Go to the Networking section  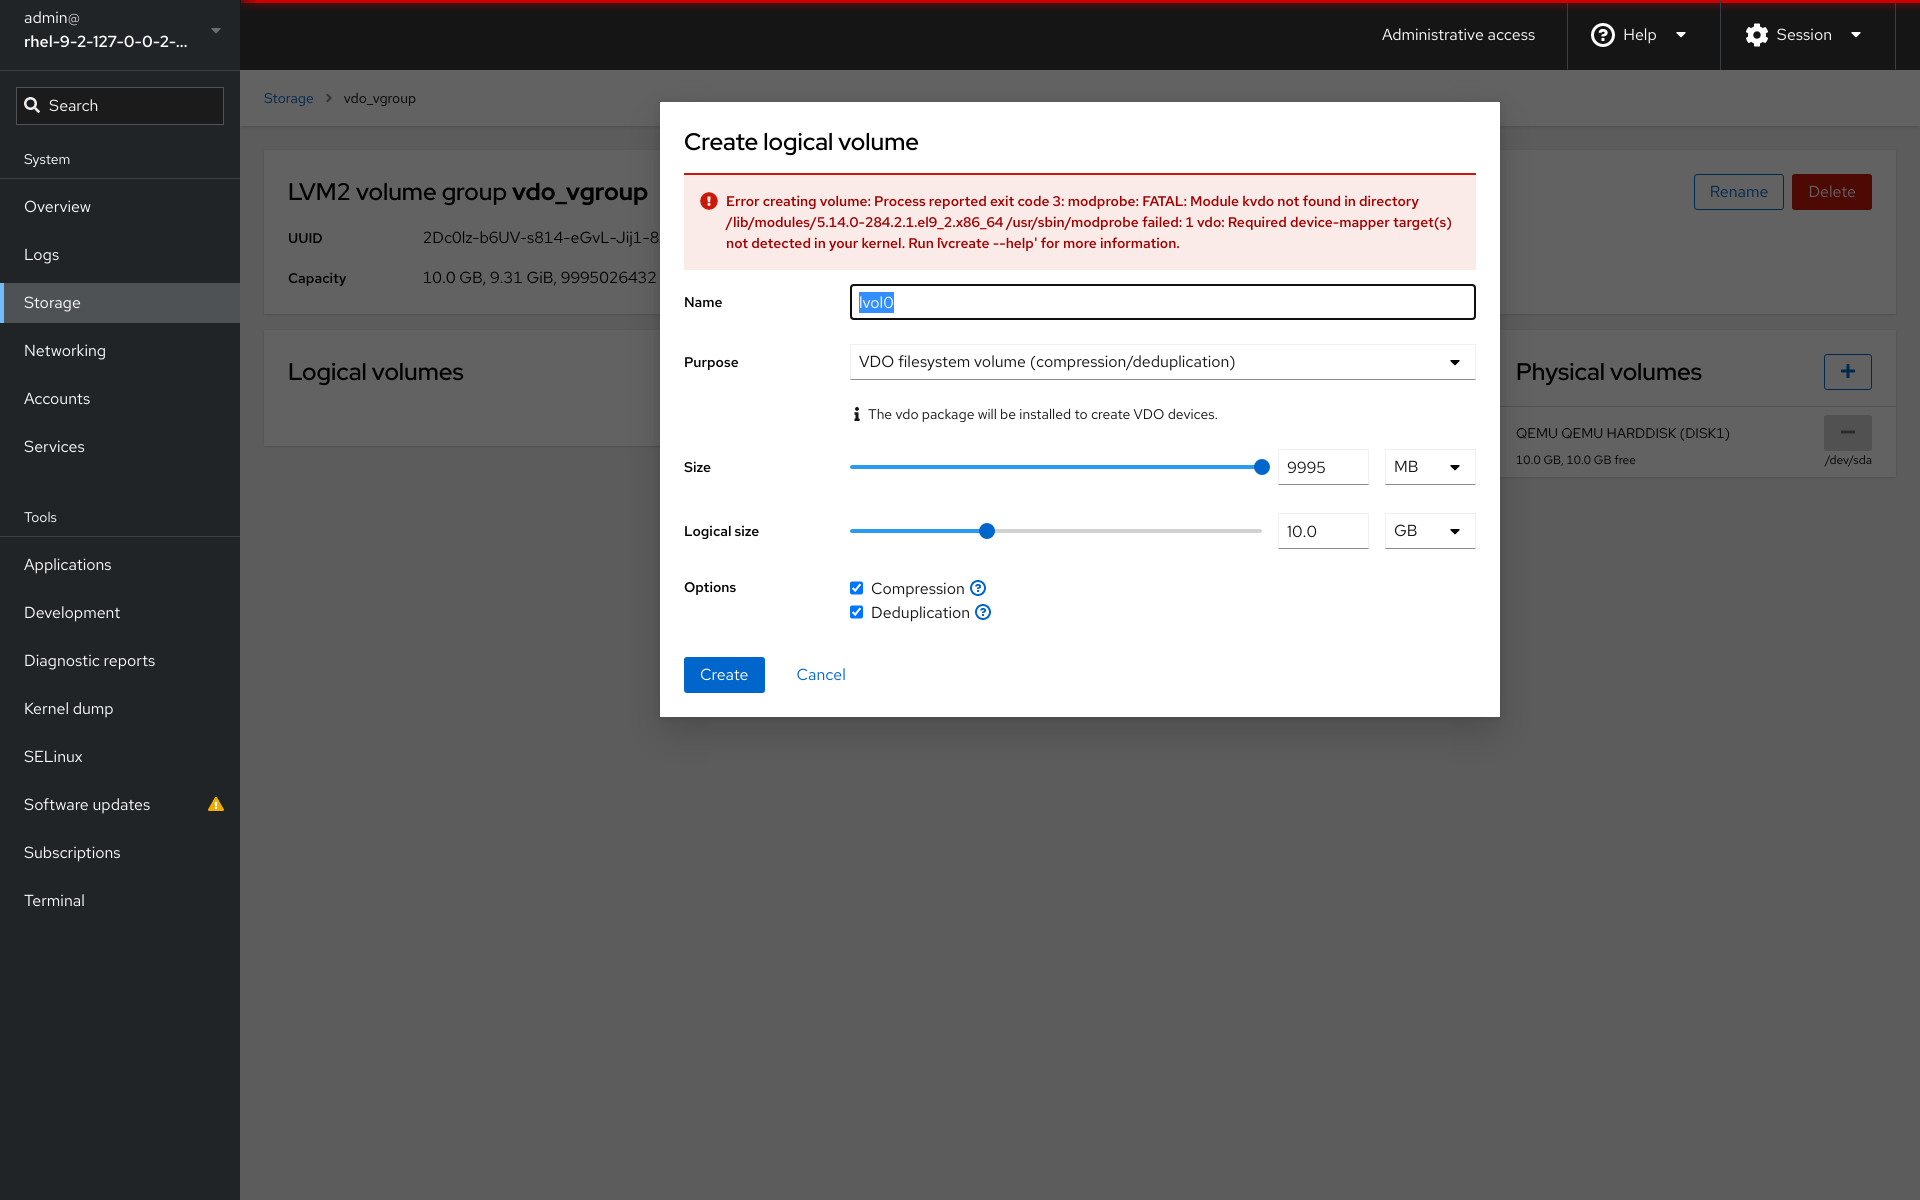(x=65, y=350)
